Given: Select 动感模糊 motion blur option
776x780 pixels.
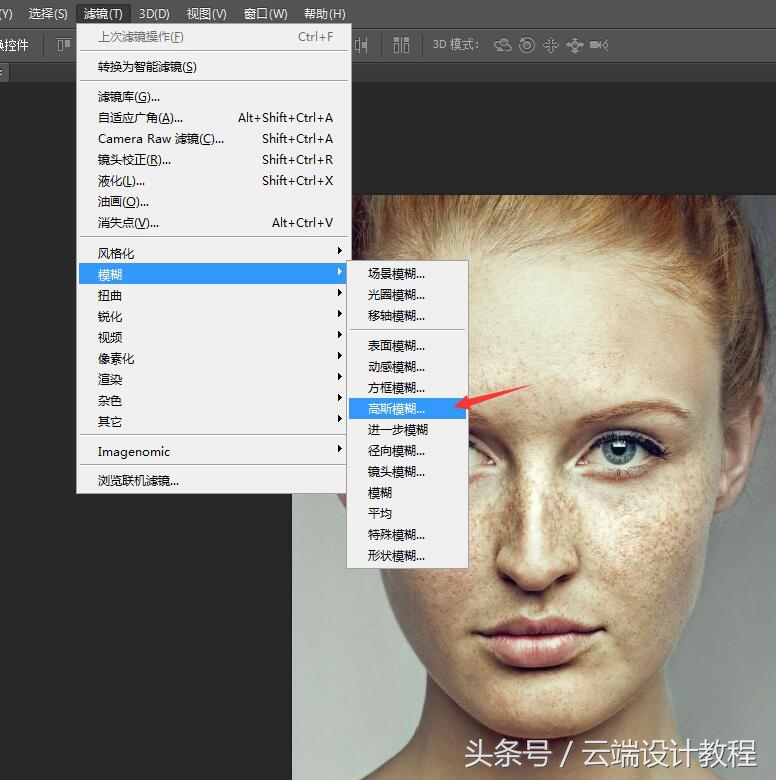Looking at the screenshot, I should pos(396,366).
